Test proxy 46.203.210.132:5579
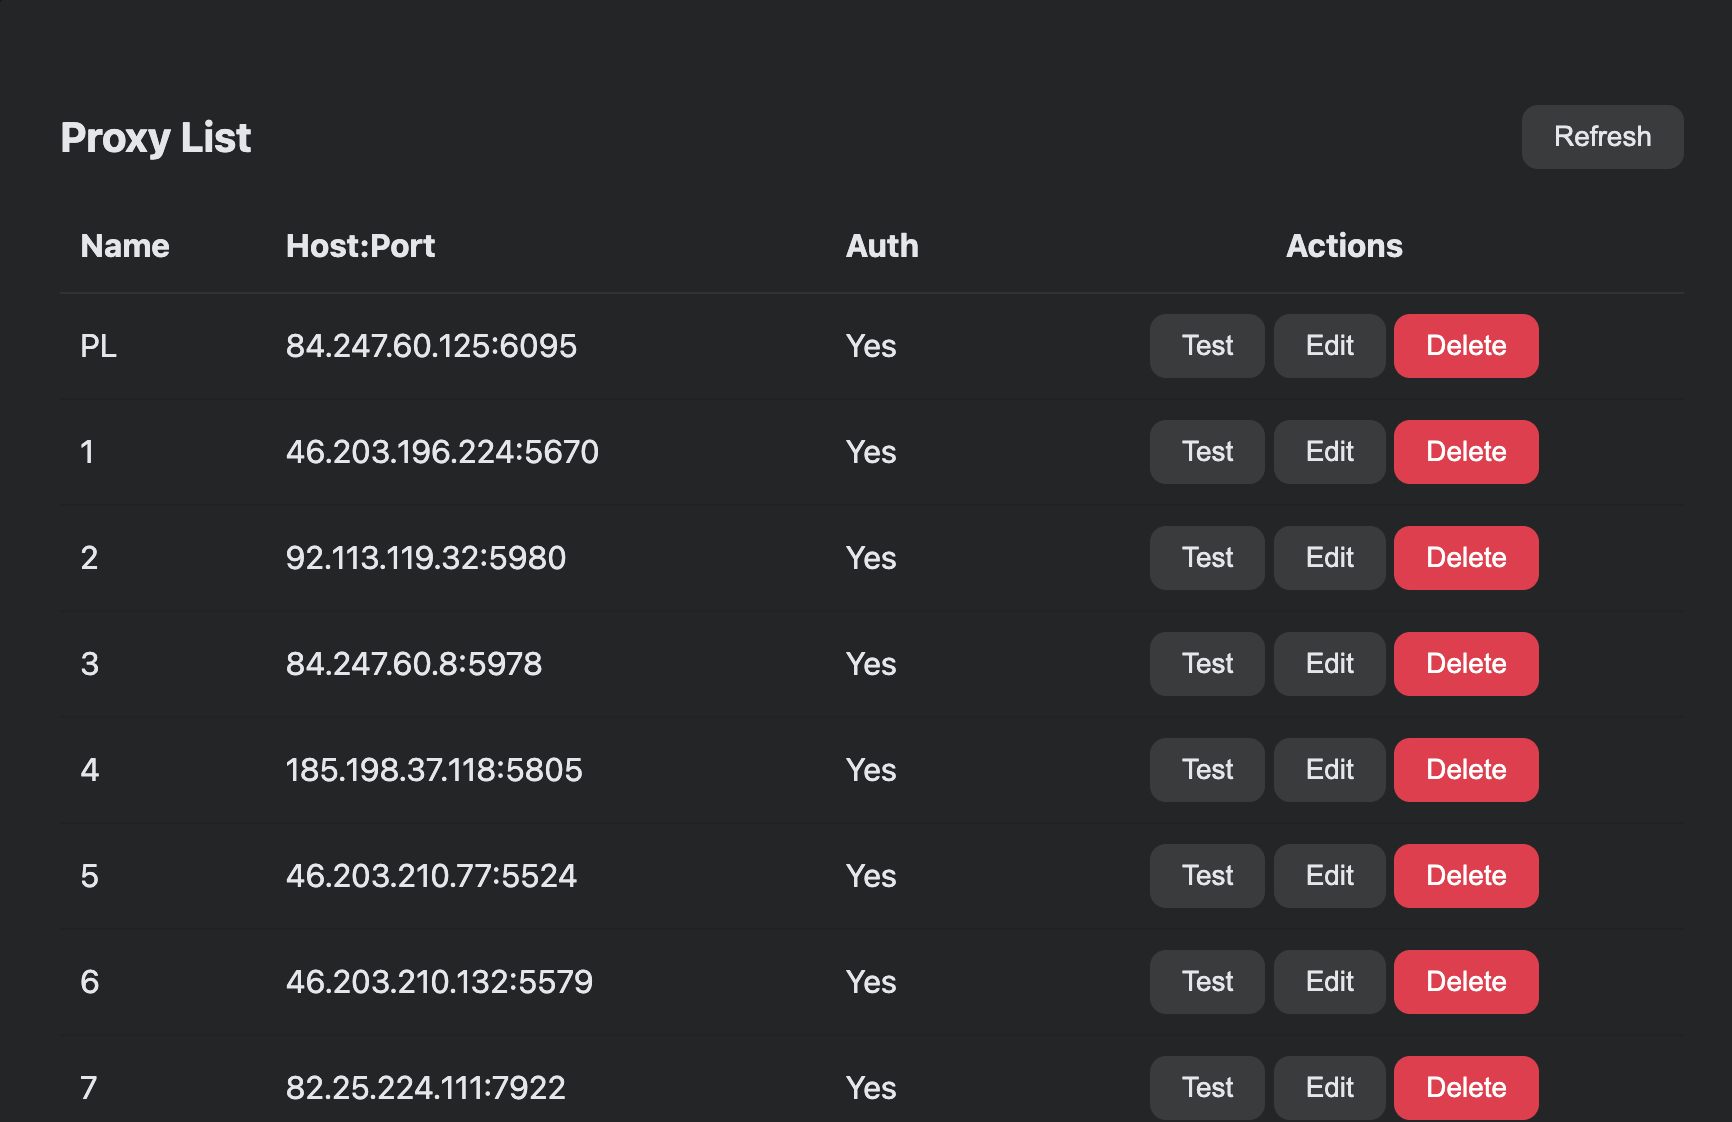1732x1122 pixels. point(1206,982)
